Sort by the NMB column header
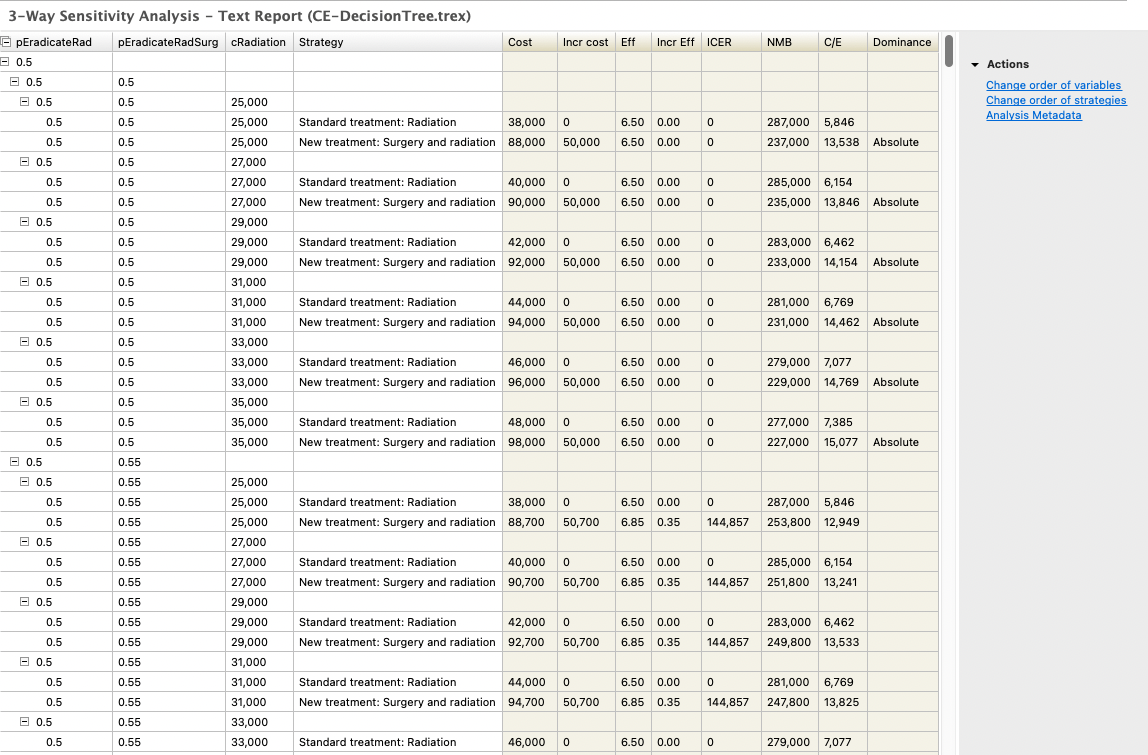Image resolution: width=1148 pixels, height=755 pixels. (789, 42)
